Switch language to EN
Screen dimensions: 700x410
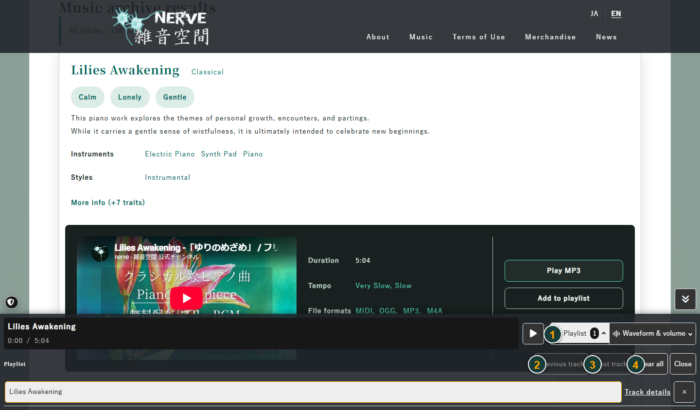616,14
